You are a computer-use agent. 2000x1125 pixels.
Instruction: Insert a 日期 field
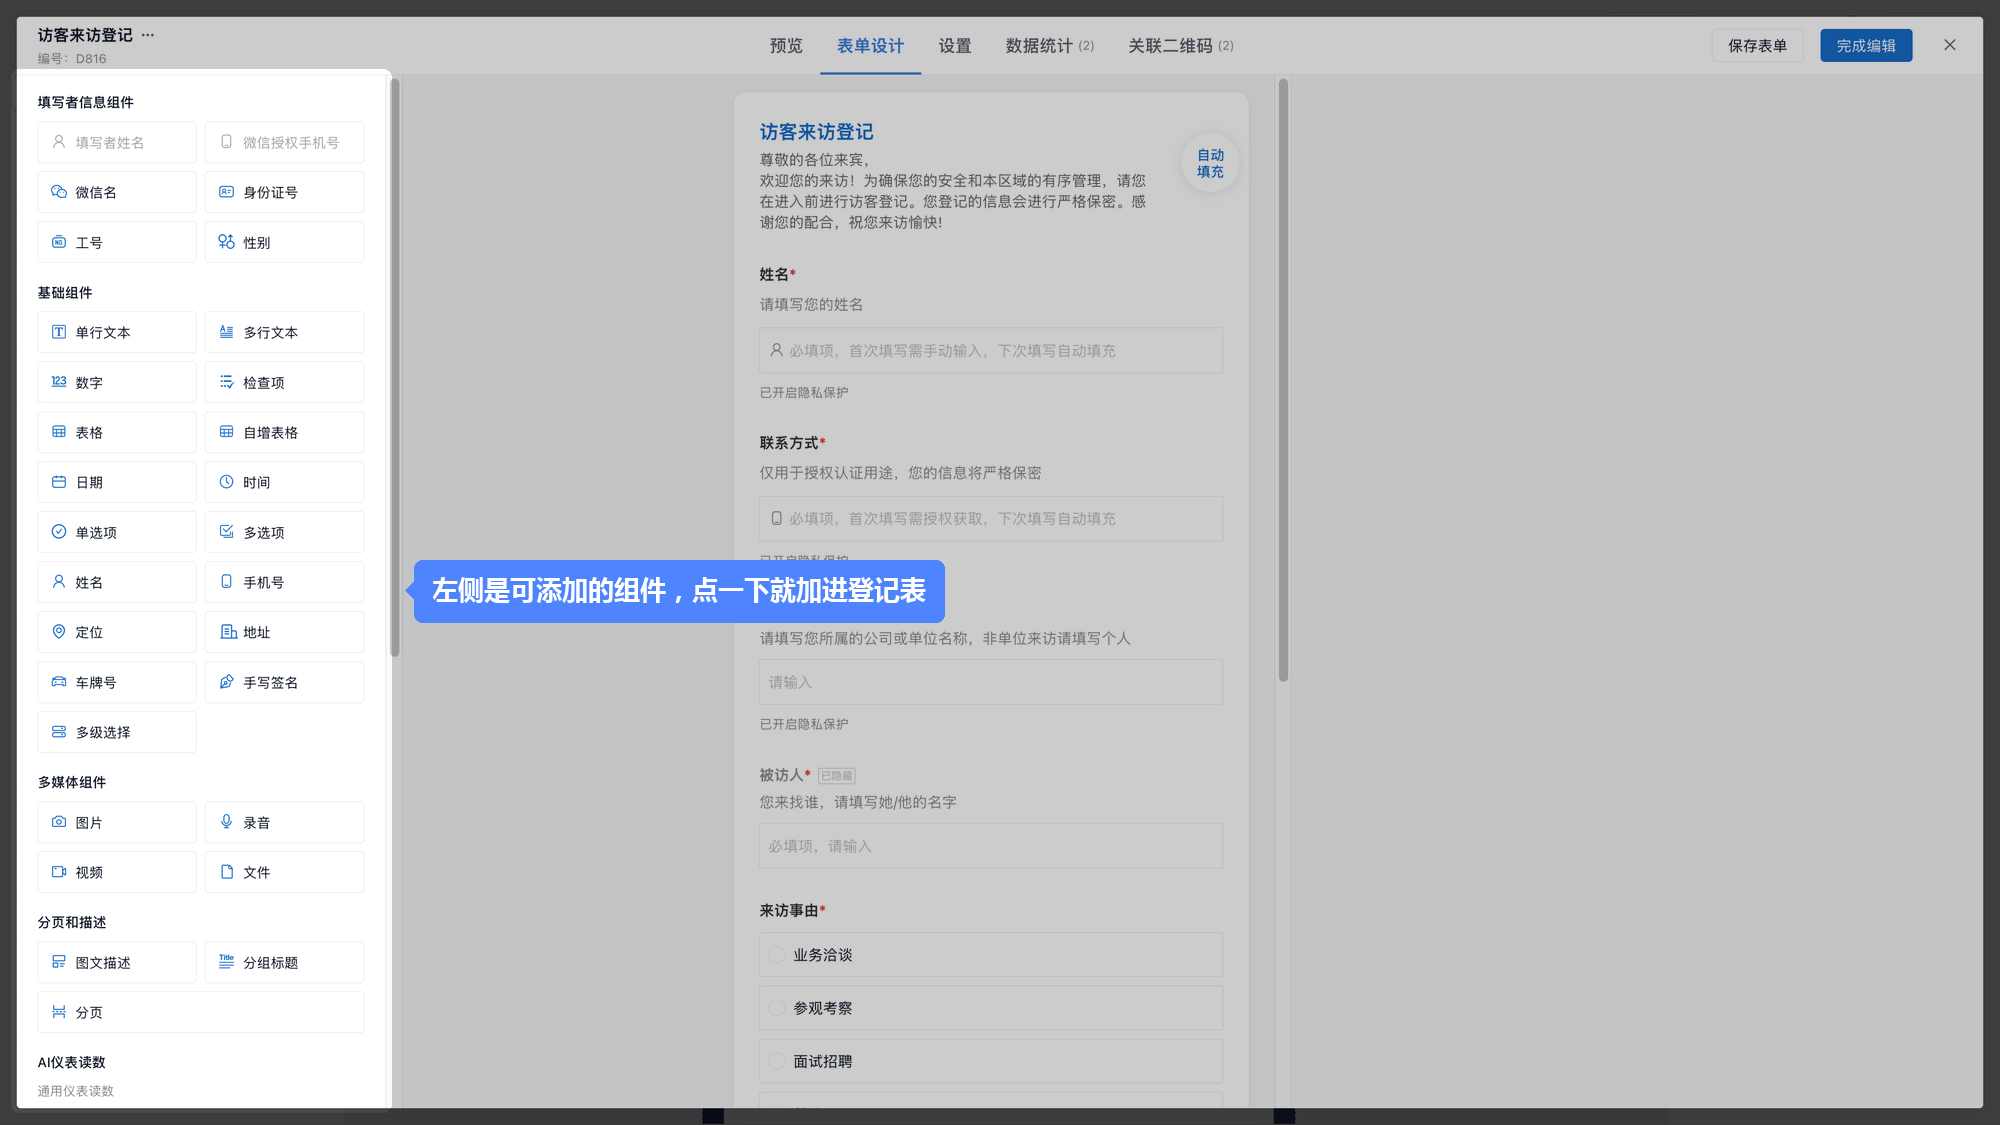(x=117, y=482)
